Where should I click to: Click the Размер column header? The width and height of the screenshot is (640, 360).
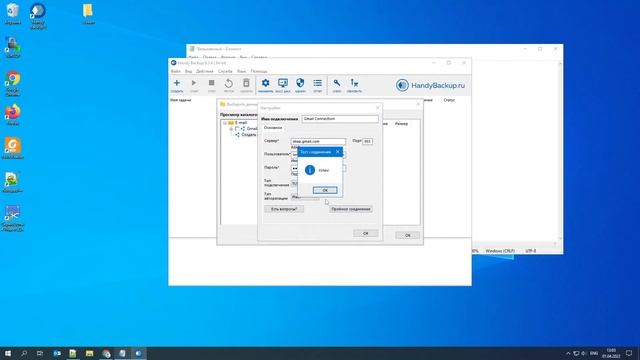[x=401, y=124]
